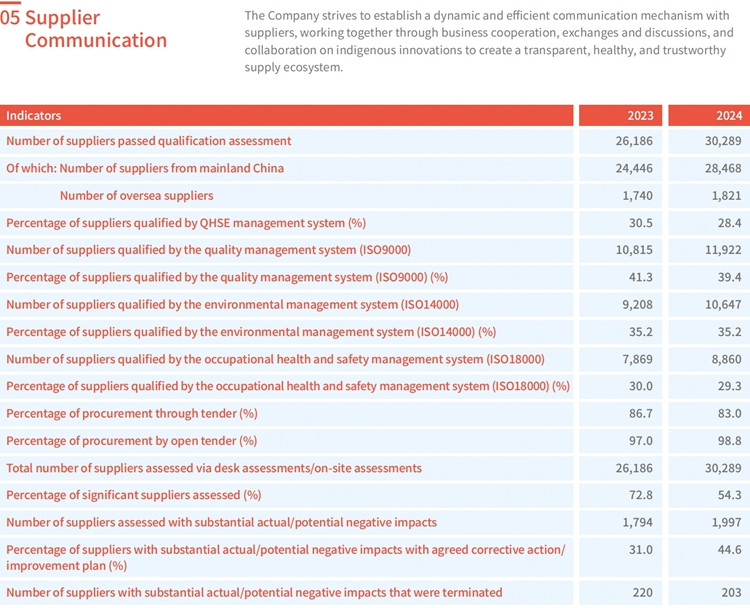Select the intro paragraph about supplier communication

[488, 42]
